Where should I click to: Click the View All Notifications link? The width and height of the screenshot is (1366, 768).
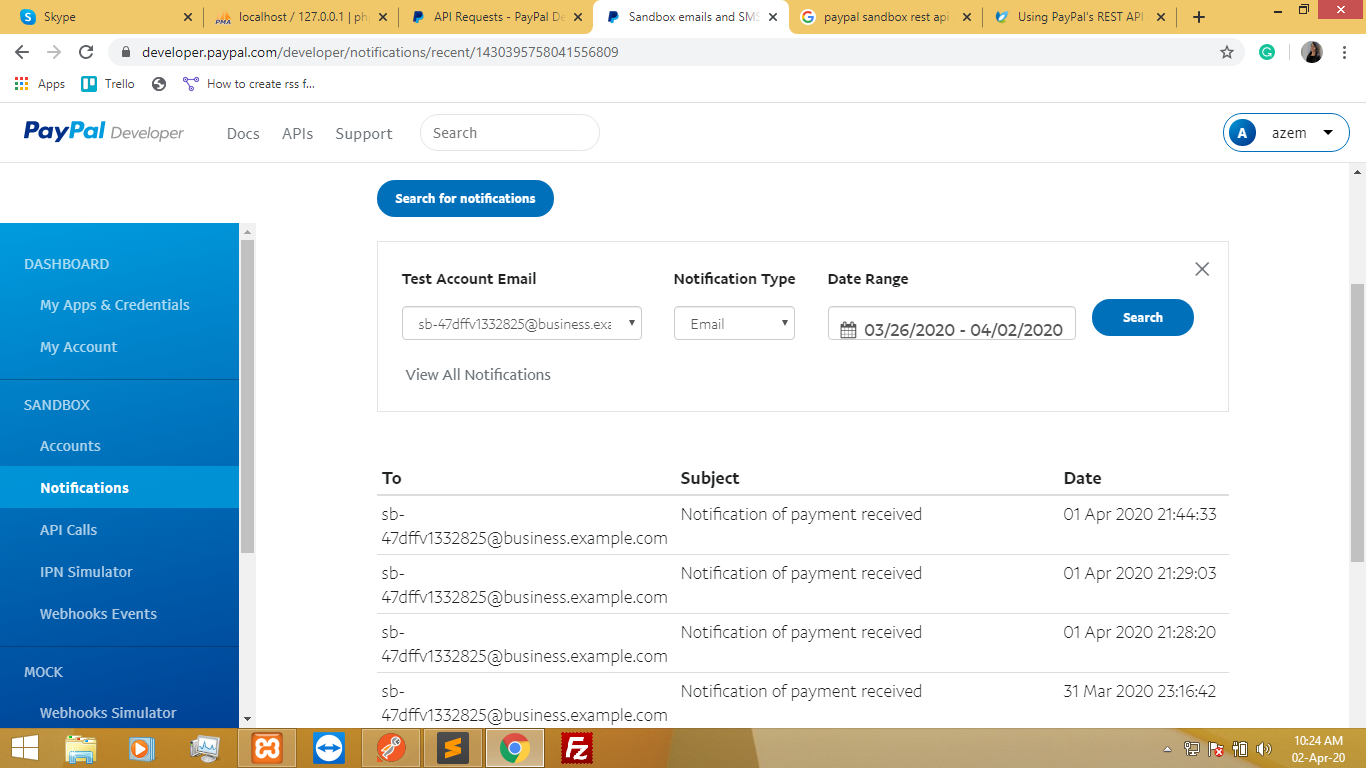[x=478, y=374]
